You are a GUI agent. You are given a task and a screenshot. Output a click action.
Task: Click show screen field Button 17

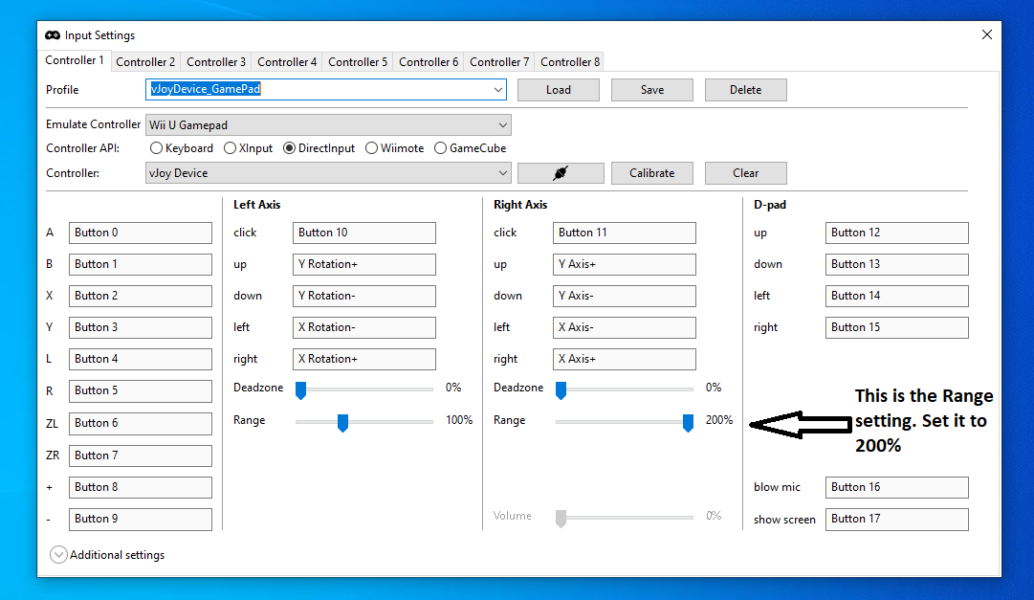click(897, 519)
